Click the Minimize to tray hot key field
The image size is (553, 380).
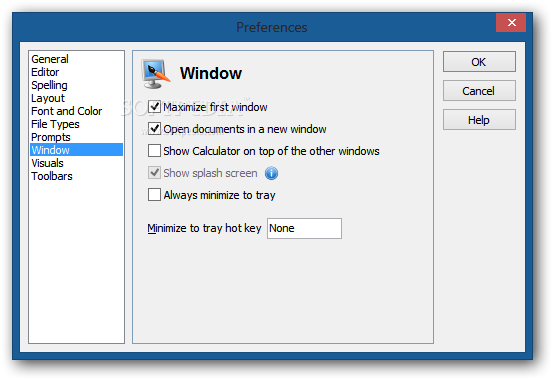(x=304, y=228)
